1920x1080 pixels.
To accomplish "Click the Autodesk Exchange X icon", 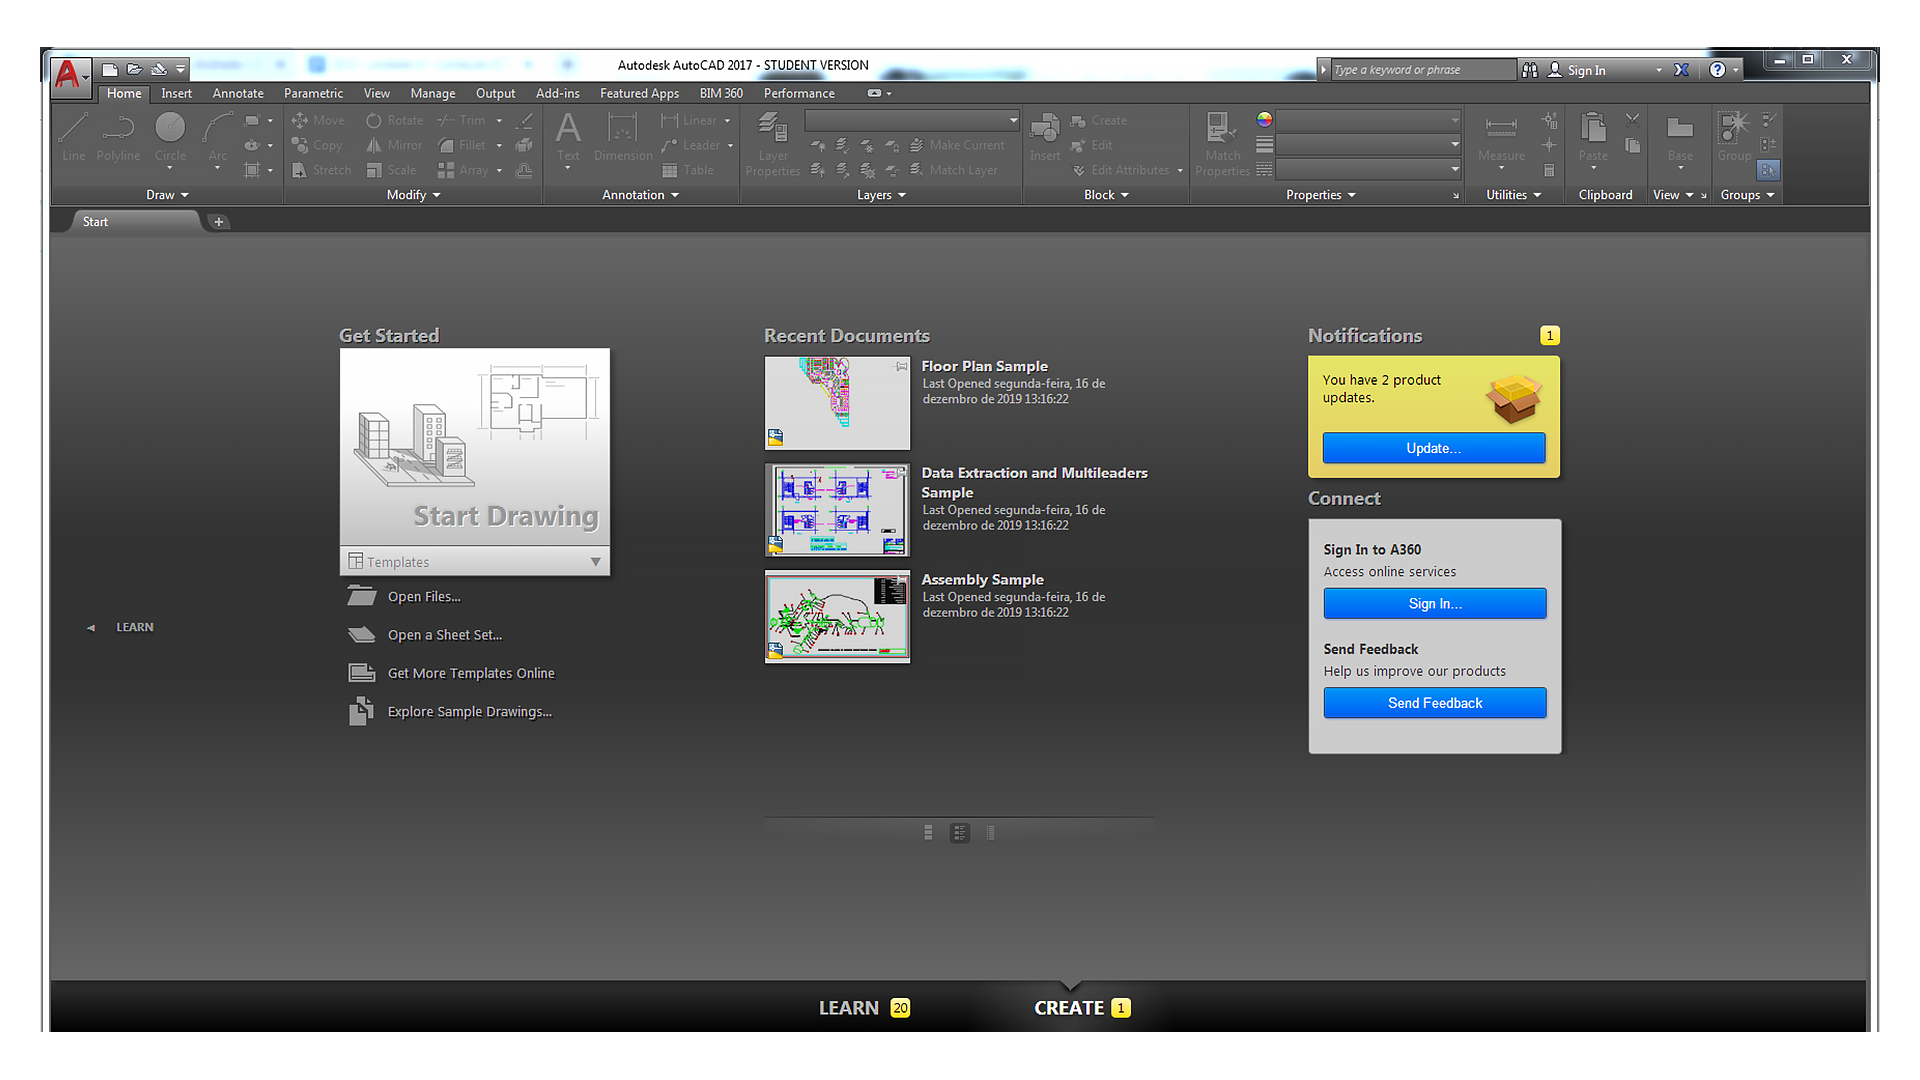I will click(1681, 70).
